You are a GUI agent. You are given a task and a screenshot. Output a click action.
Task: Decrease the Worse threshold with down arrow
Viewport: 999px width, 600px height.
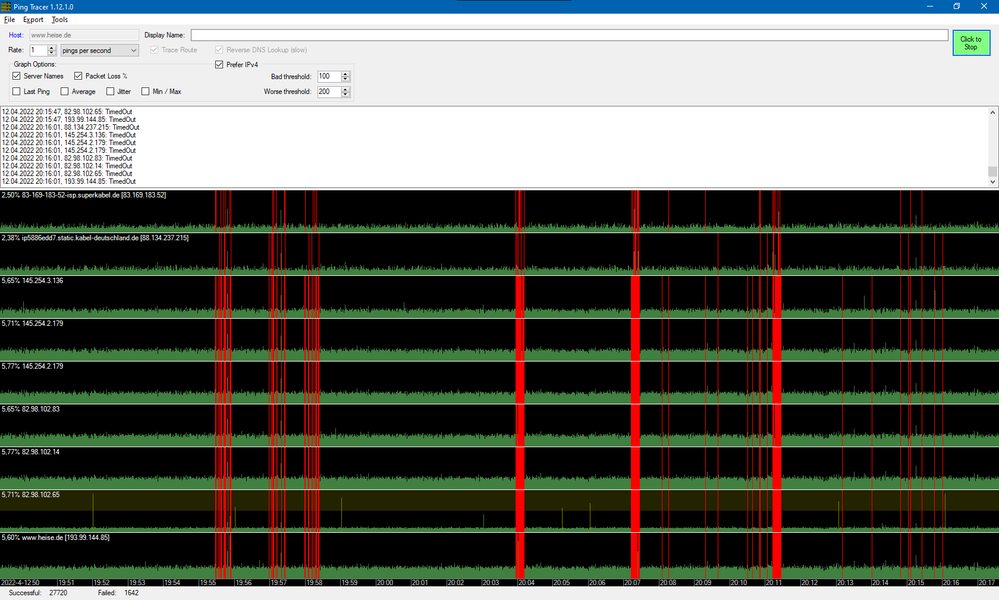[x=345, y=94]
